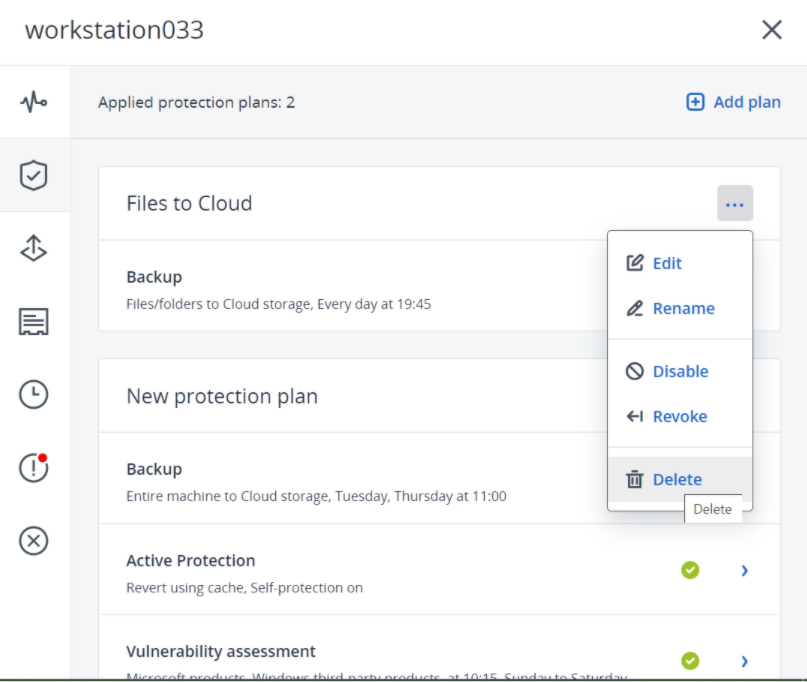The image size is (807, 682).
Task: Expand the Active Protection chevron
Action: point(744,570)
